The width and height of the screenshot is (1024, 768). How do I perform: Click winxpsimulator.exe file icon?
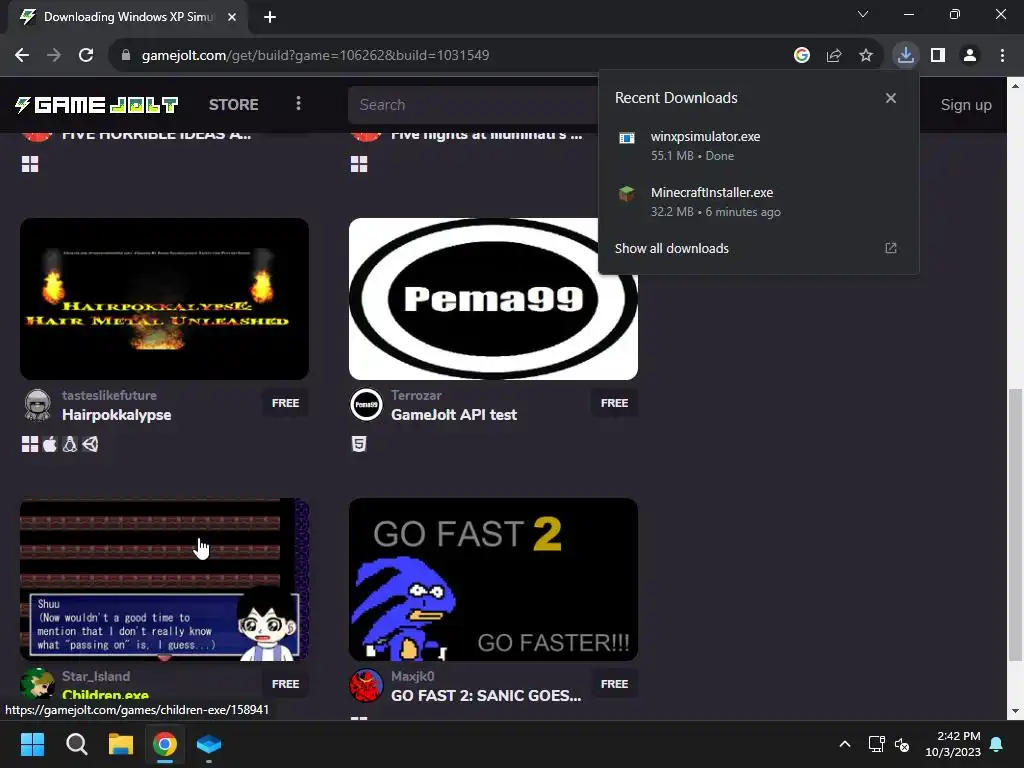(627, 137)
